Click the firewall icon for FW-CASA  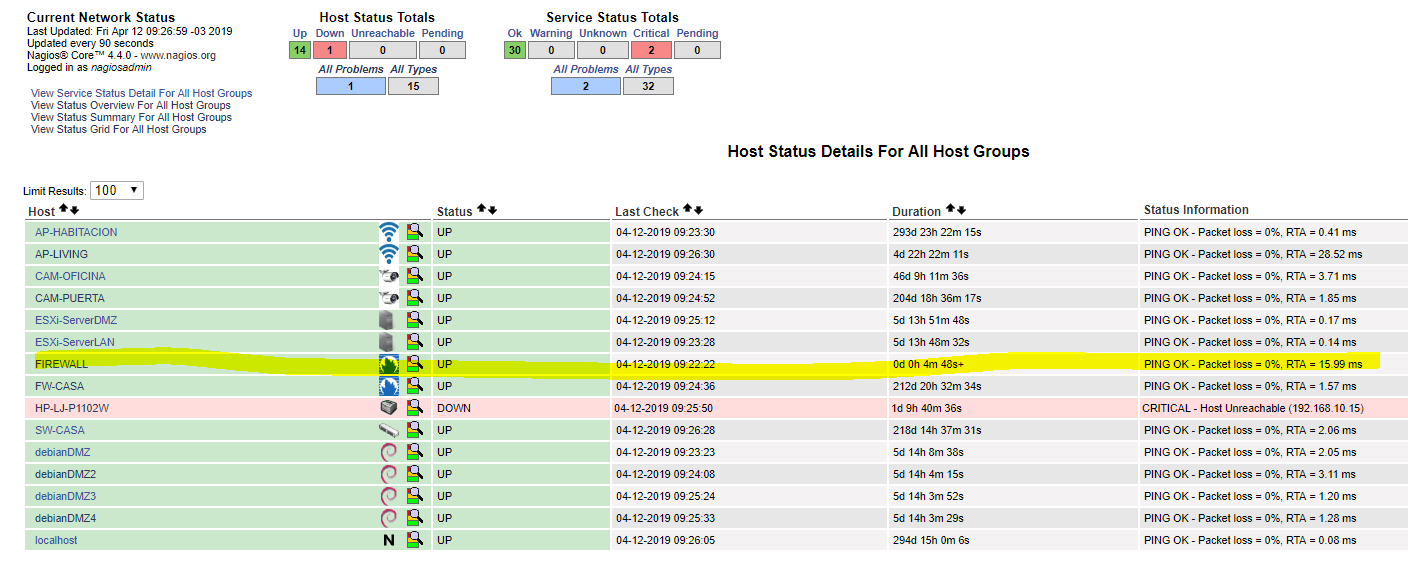[x=388, y=386]
